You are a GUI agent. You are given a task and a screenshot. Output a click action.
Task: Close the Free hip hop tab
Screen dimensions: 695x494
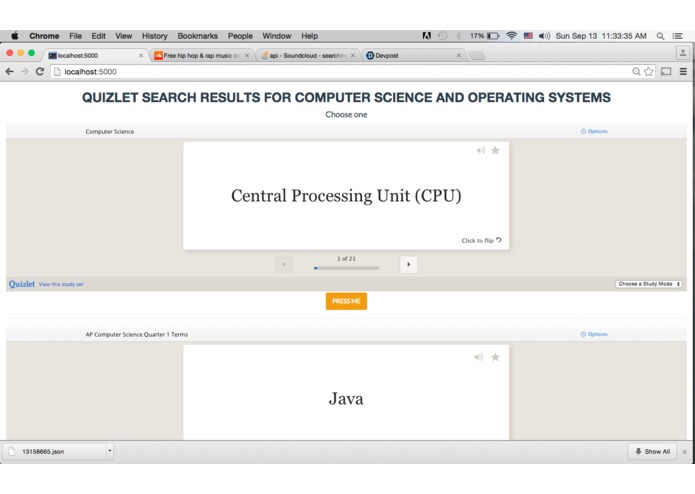[x=247, y=55]
